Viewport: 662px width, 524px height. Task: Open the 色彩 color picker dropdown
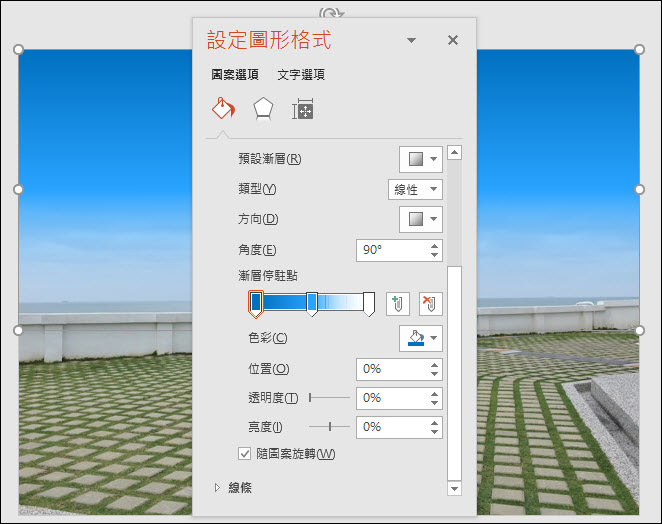click(x=421, y=338)
